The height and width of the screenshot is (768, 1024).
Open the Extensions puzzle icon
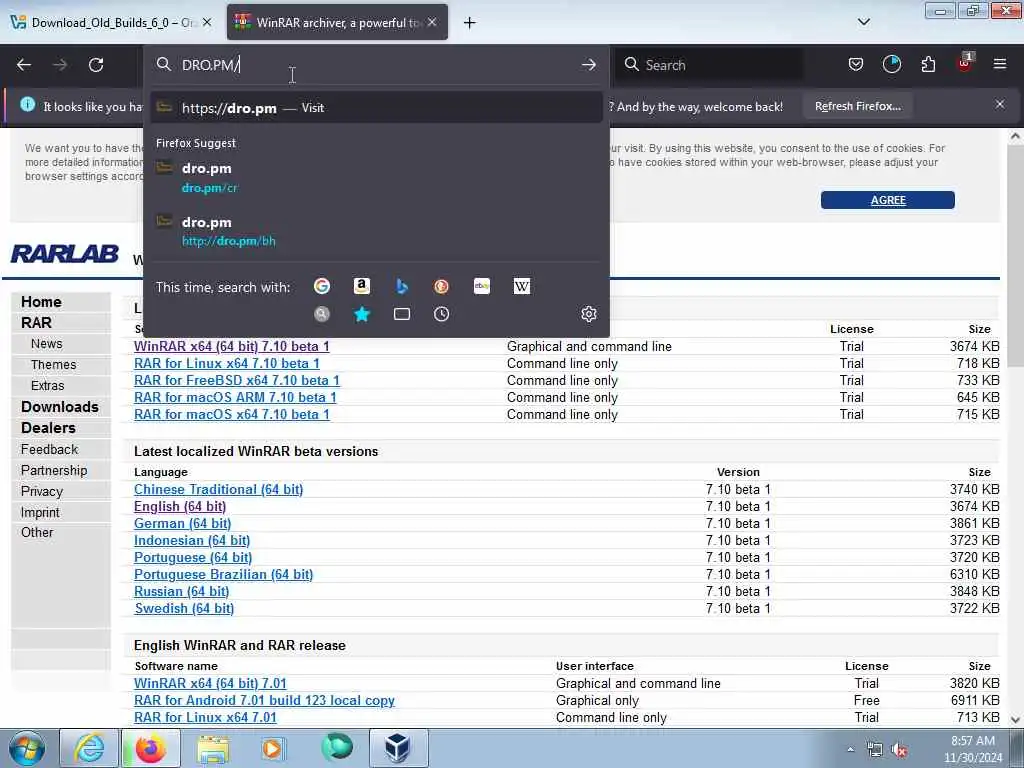coord(928,64)
